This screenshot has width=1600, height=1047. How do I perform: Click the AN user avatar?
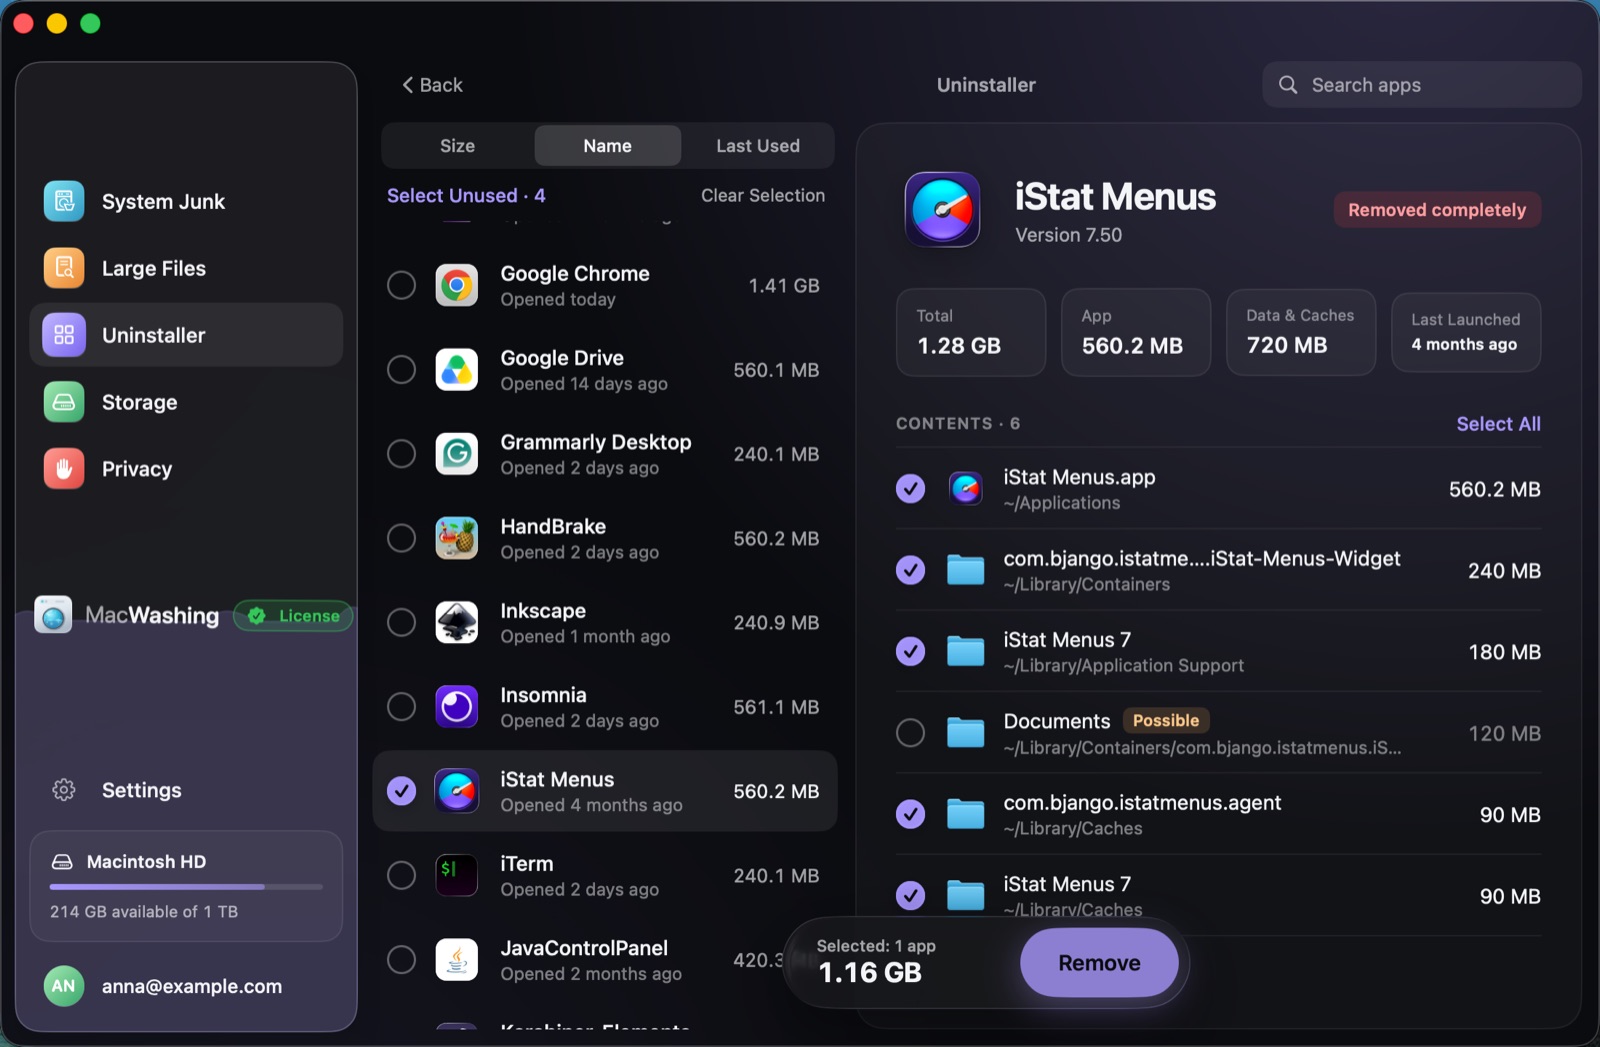click(x=64, y=986)
